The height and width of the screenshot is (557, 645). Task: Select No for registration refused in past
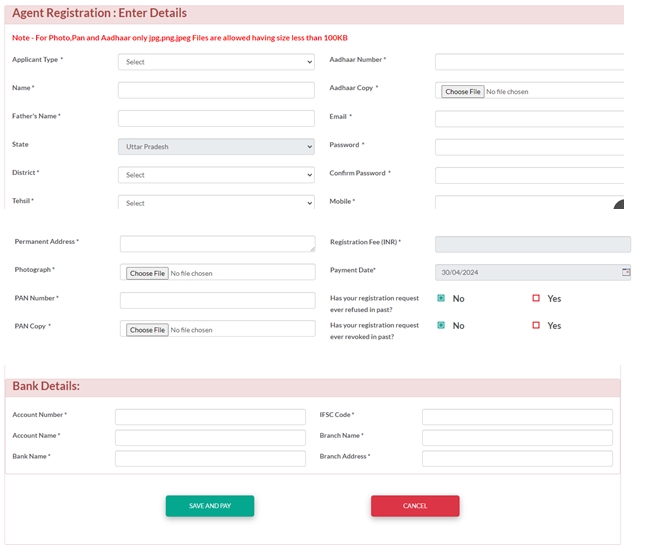441,298
